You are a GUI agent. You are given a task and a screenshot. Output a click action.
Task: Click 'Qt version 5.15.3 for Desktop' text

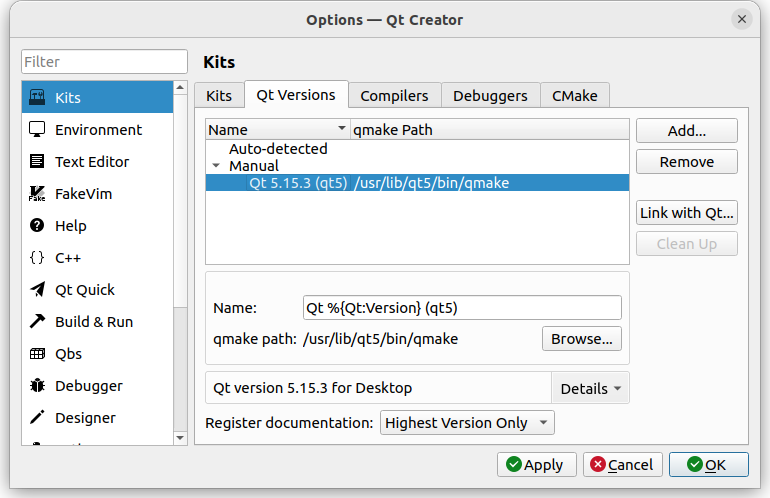click(312, 388)
